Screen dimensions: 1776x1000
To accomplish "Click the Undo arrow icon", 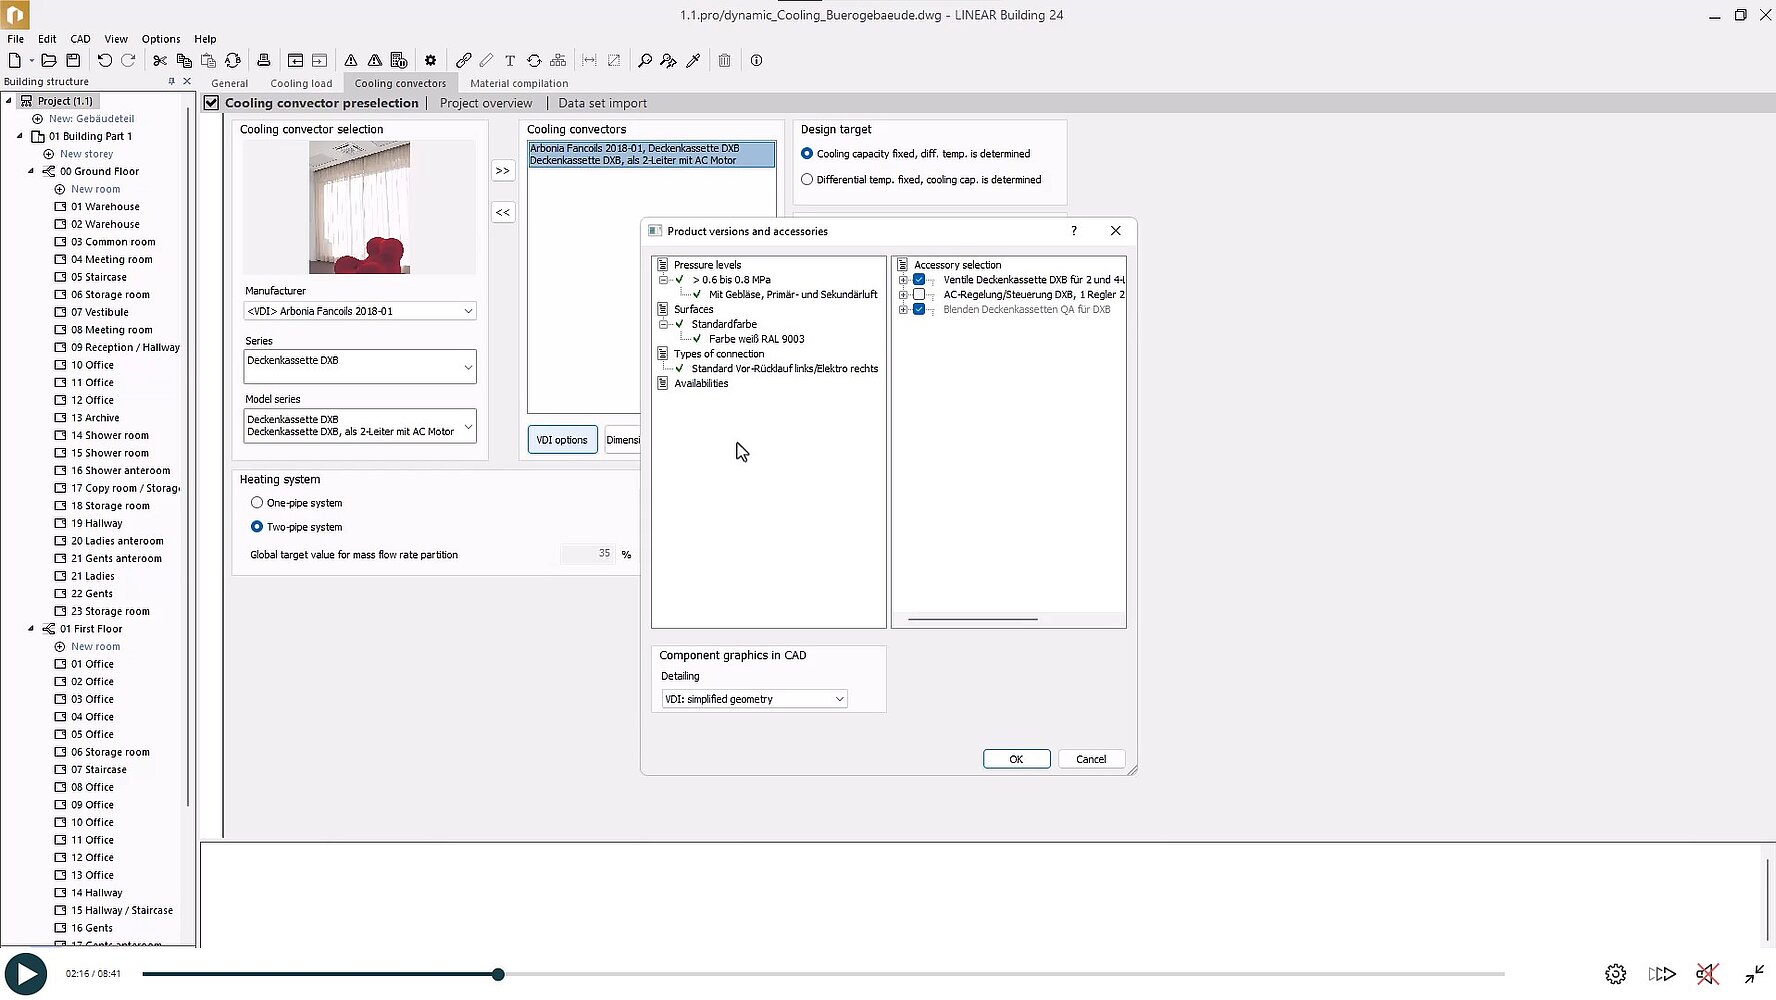I will [x=104, y=60].
